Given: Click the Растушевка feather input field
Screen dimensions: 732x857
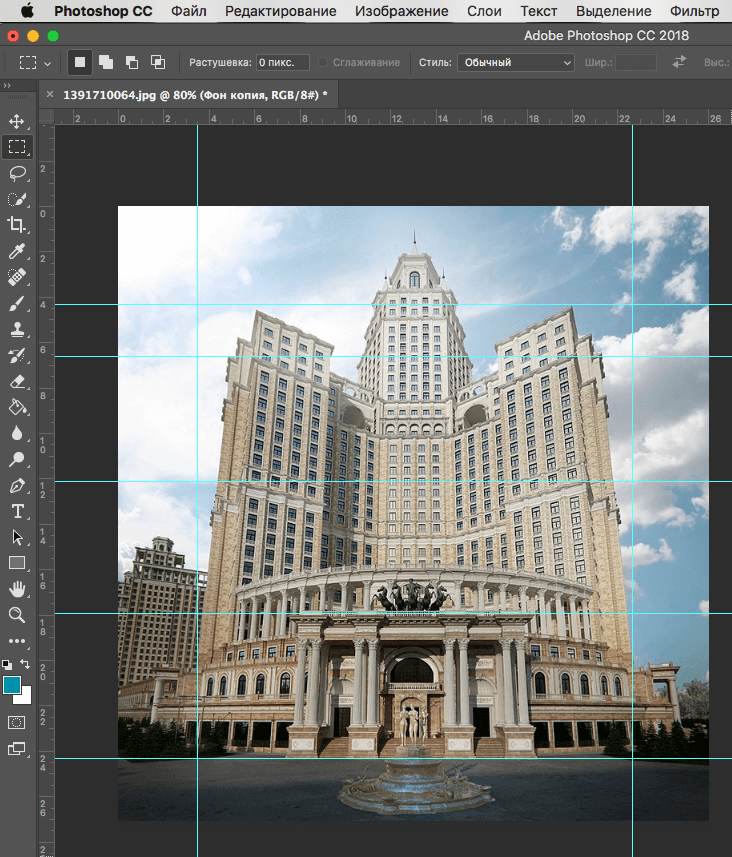Looking at the screenshot, I should [282, 62].
